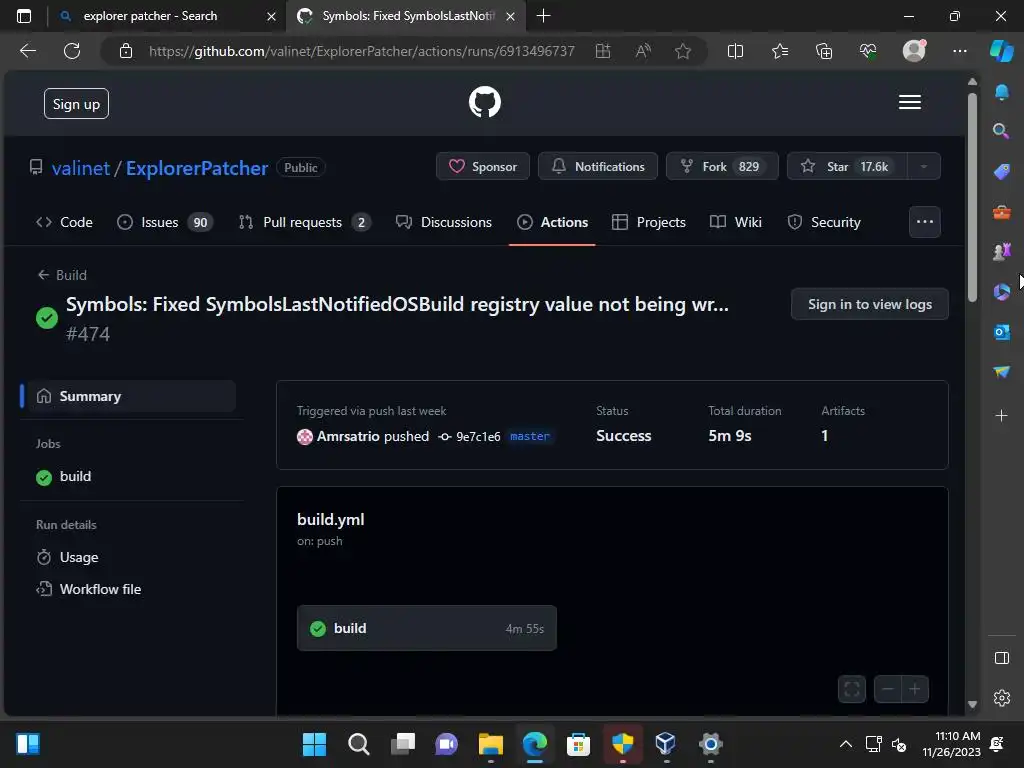The image size is (1024, 768).
Task: Open sidebar Drop paper-plane icon
Action: point(1002,372)
